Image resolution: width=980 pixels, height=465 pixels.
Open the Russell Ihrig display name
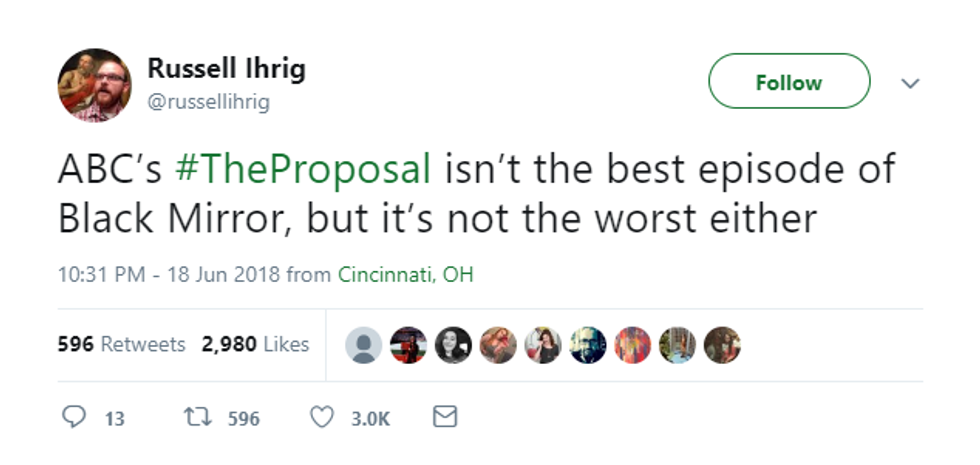(x=226, y=70)
